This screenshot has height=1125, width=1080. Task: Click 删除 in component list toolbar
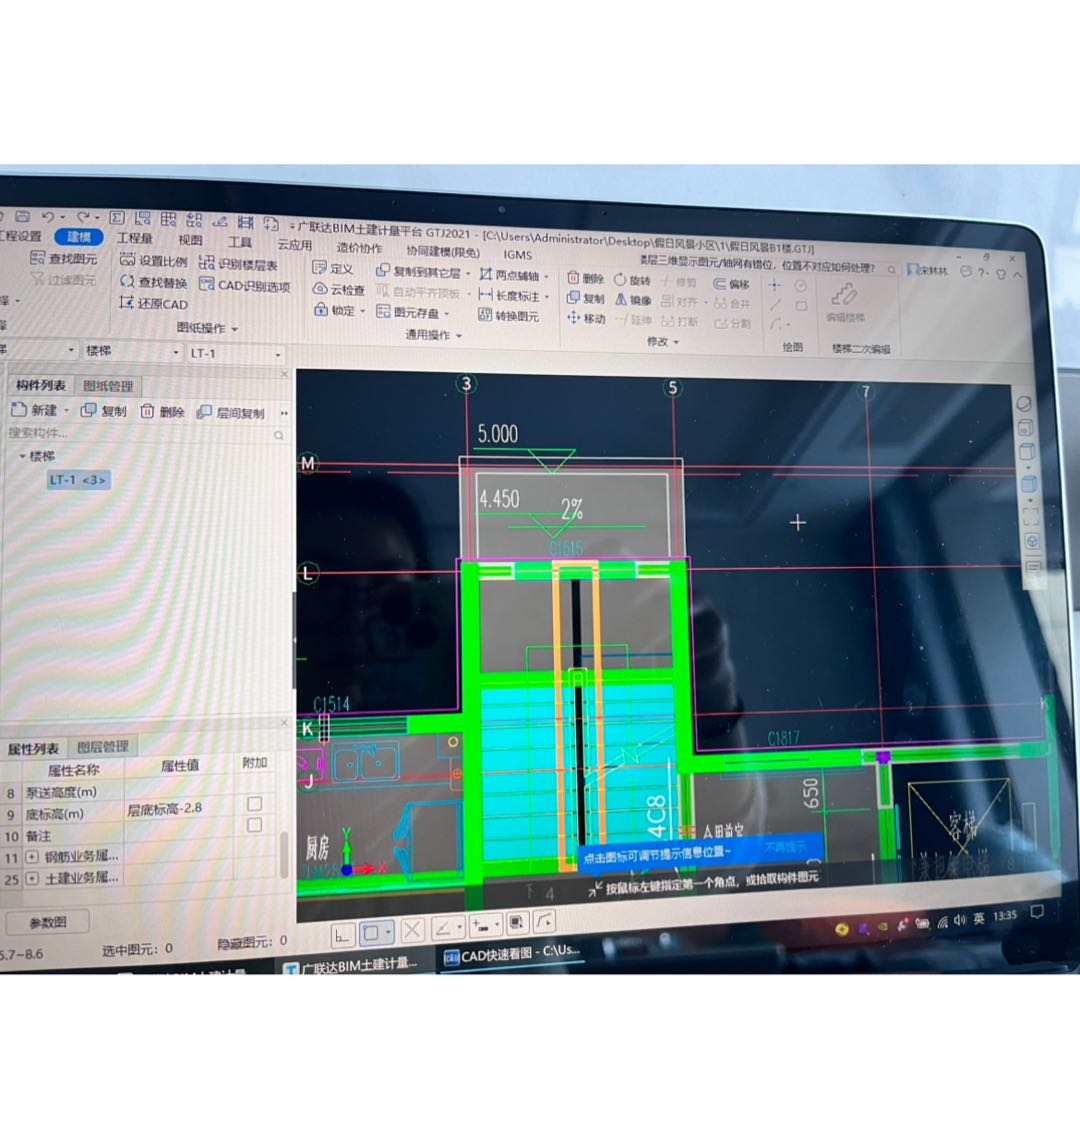coord(163,412)
